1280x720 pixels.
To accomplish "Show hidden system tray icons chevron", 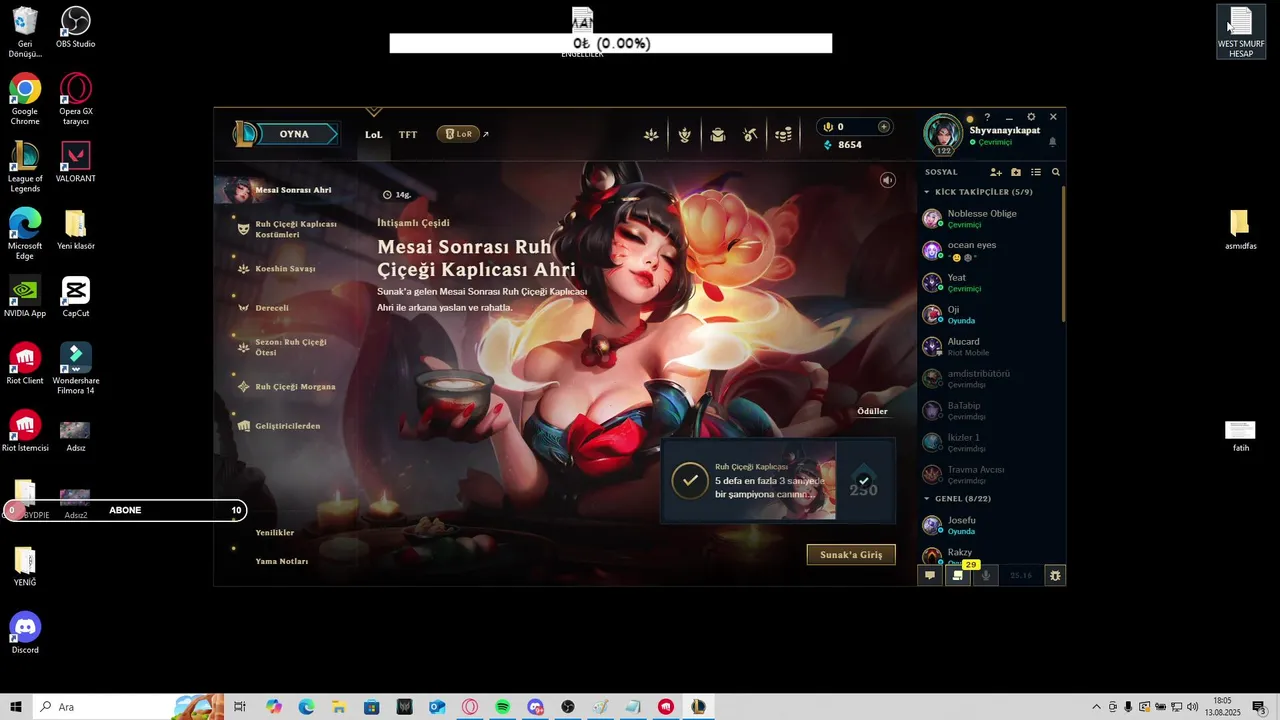I will point(1096,707).
